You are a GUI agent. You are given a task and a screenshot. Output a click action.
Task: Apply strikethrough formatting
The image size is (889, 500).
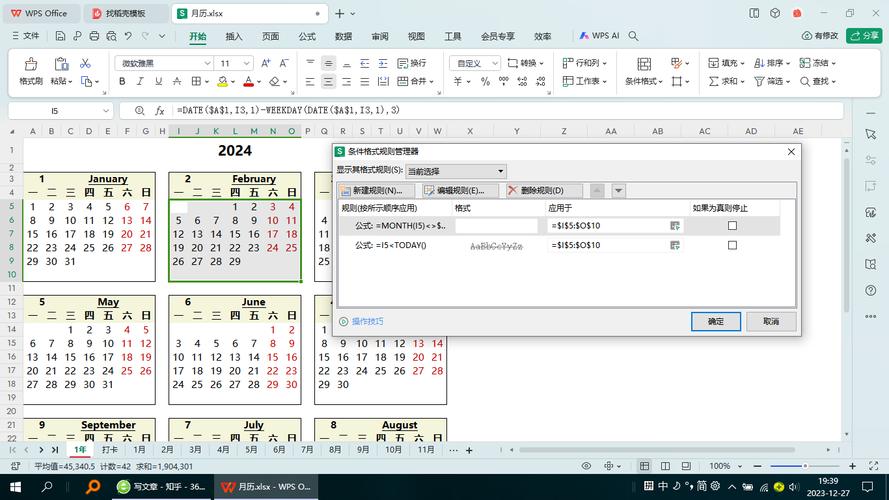pos(177,82)
